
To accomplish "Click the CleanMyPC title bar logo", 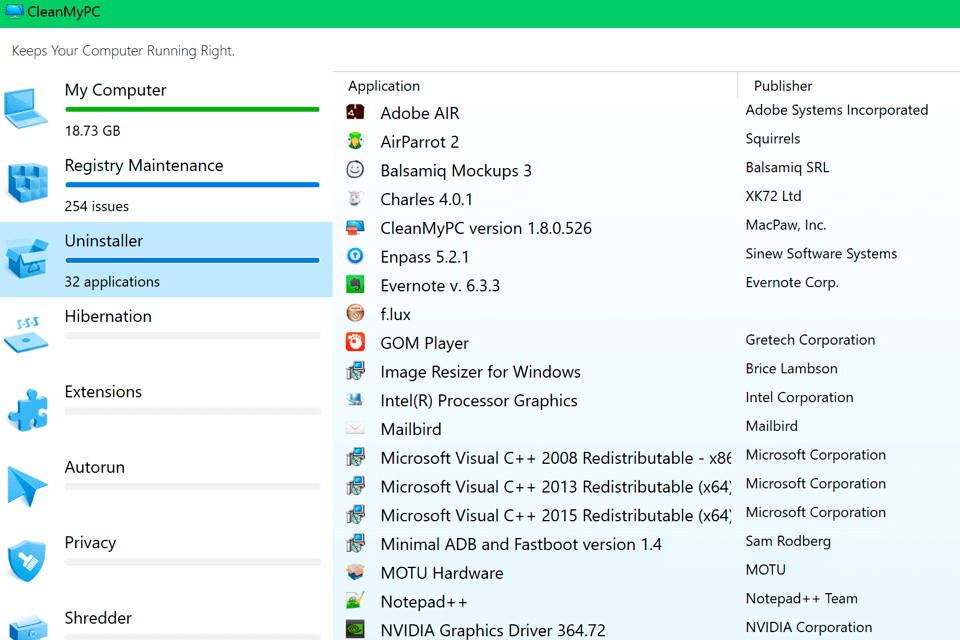I will (x=14, y=11).
